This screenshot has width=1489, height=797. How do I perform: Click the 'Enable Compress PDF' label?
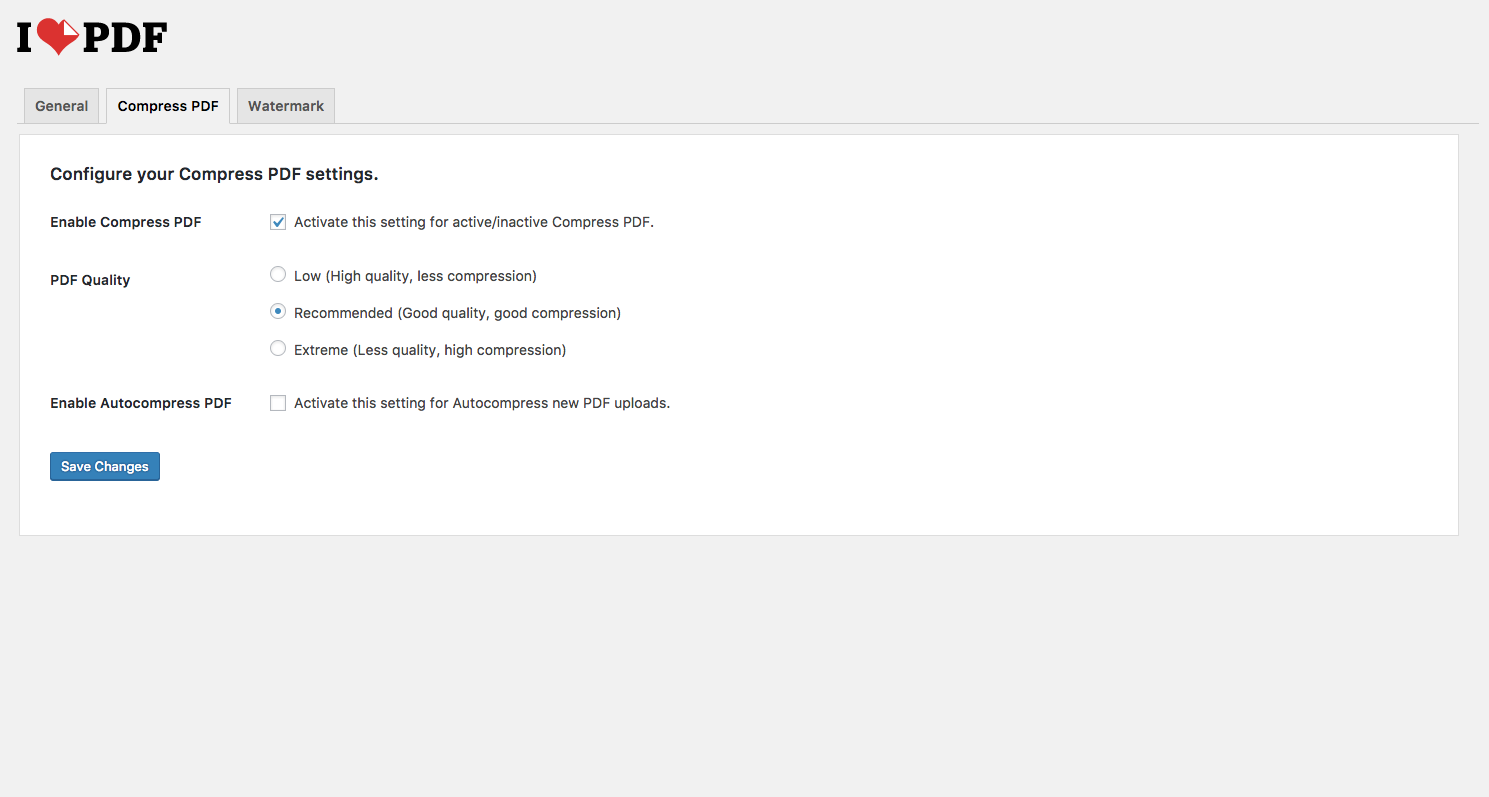(x=126, y=222)
